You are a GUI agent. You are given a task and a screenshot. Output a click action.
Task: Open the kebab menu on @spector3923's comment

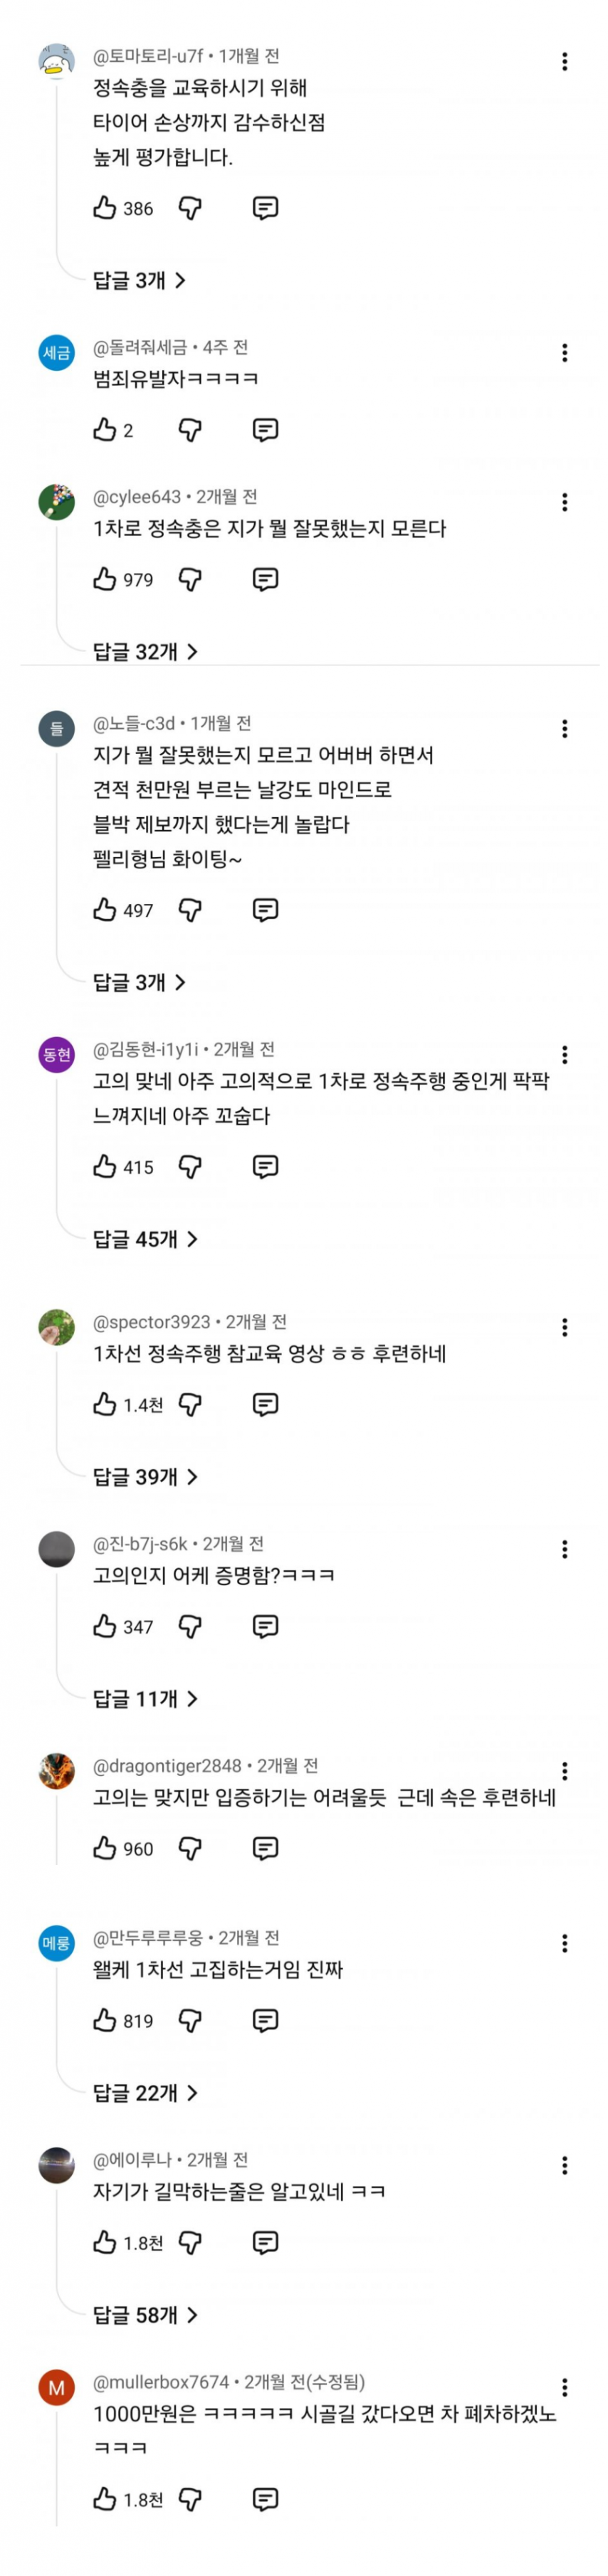tap(565, 1327)
